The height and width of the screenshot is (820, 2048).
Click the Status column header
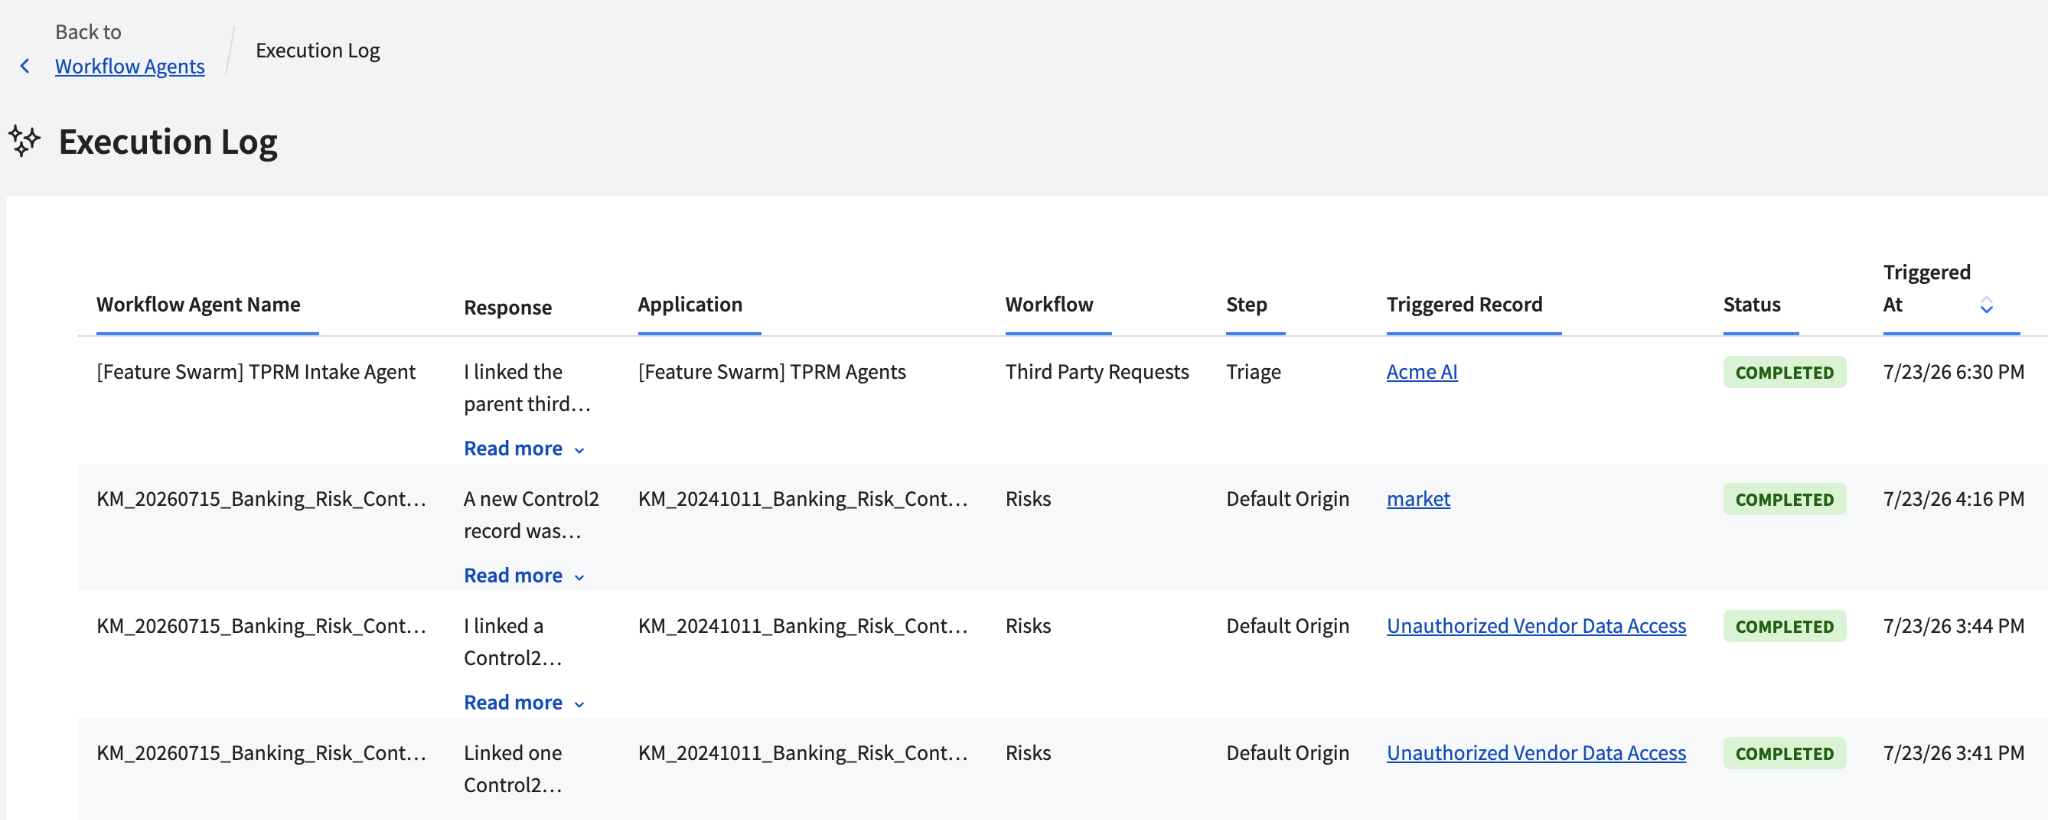tap(1752, 305)
